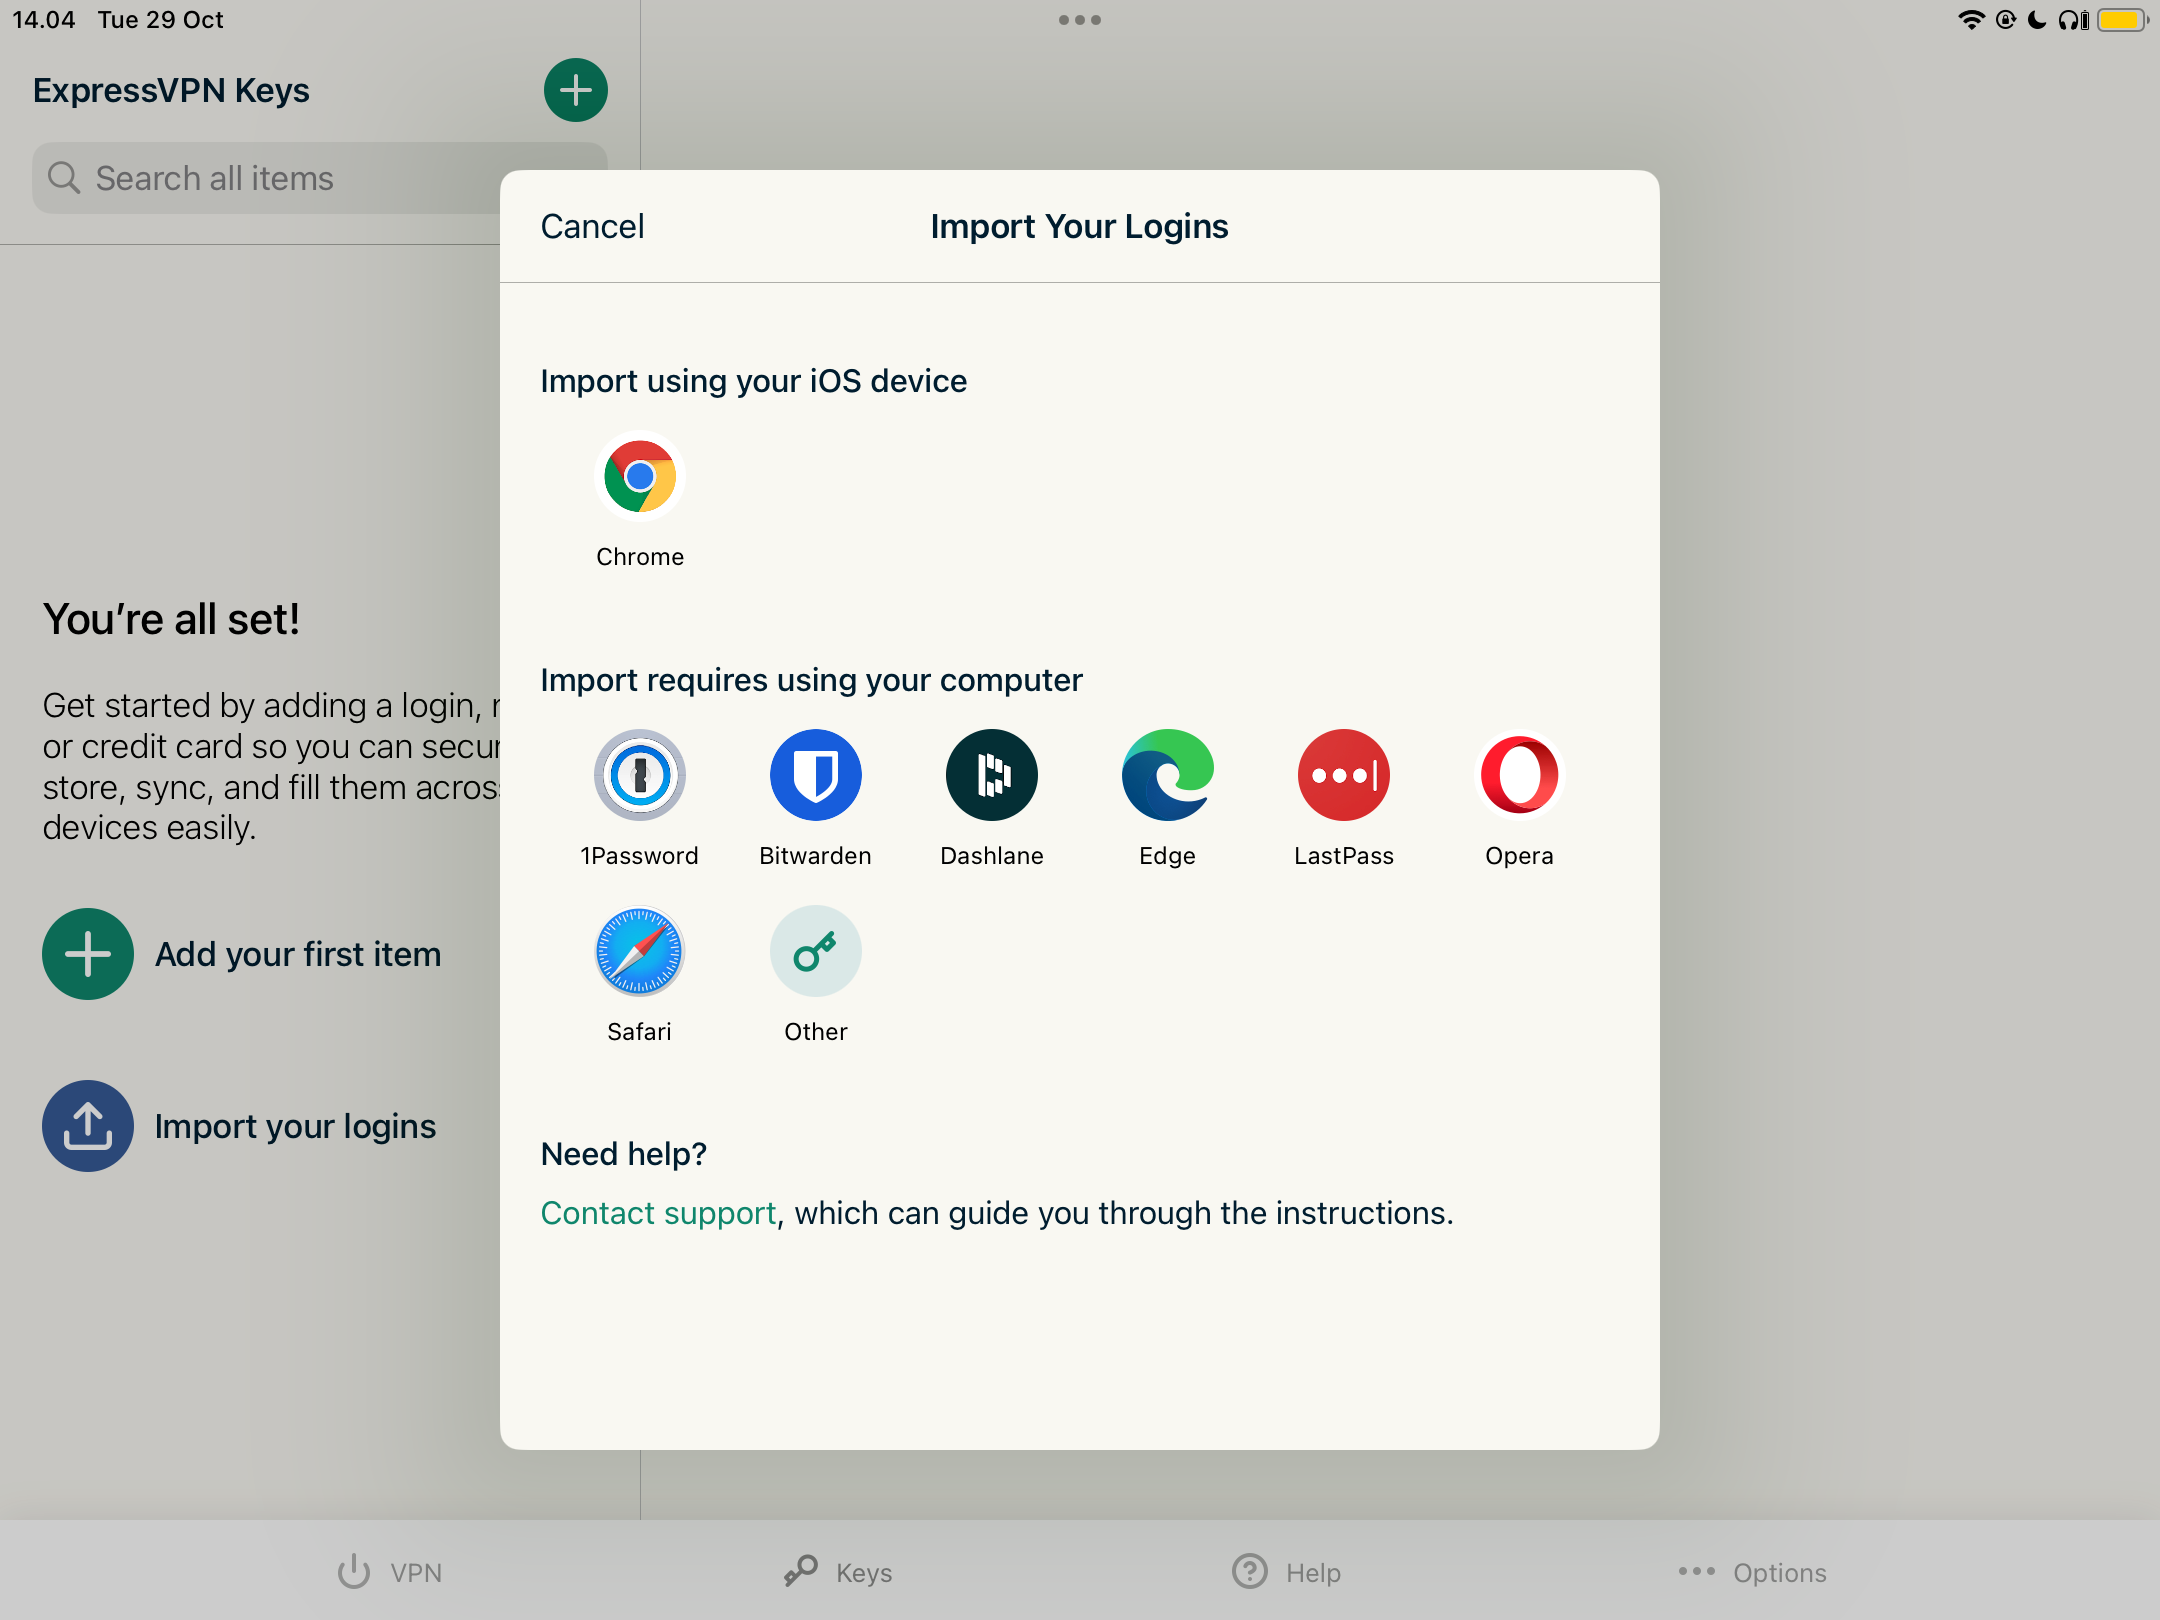Select Other key icon
This screenshot has width=2160, height=1620.
pyautogui.click(x=816, y=951)
